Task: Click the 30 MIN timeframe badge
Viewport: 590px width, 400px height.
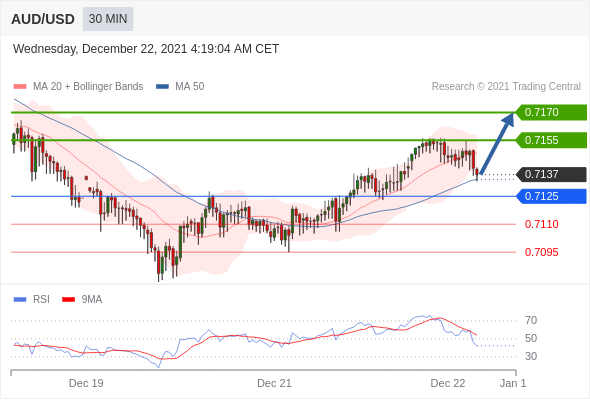Action: coord(108,19)
